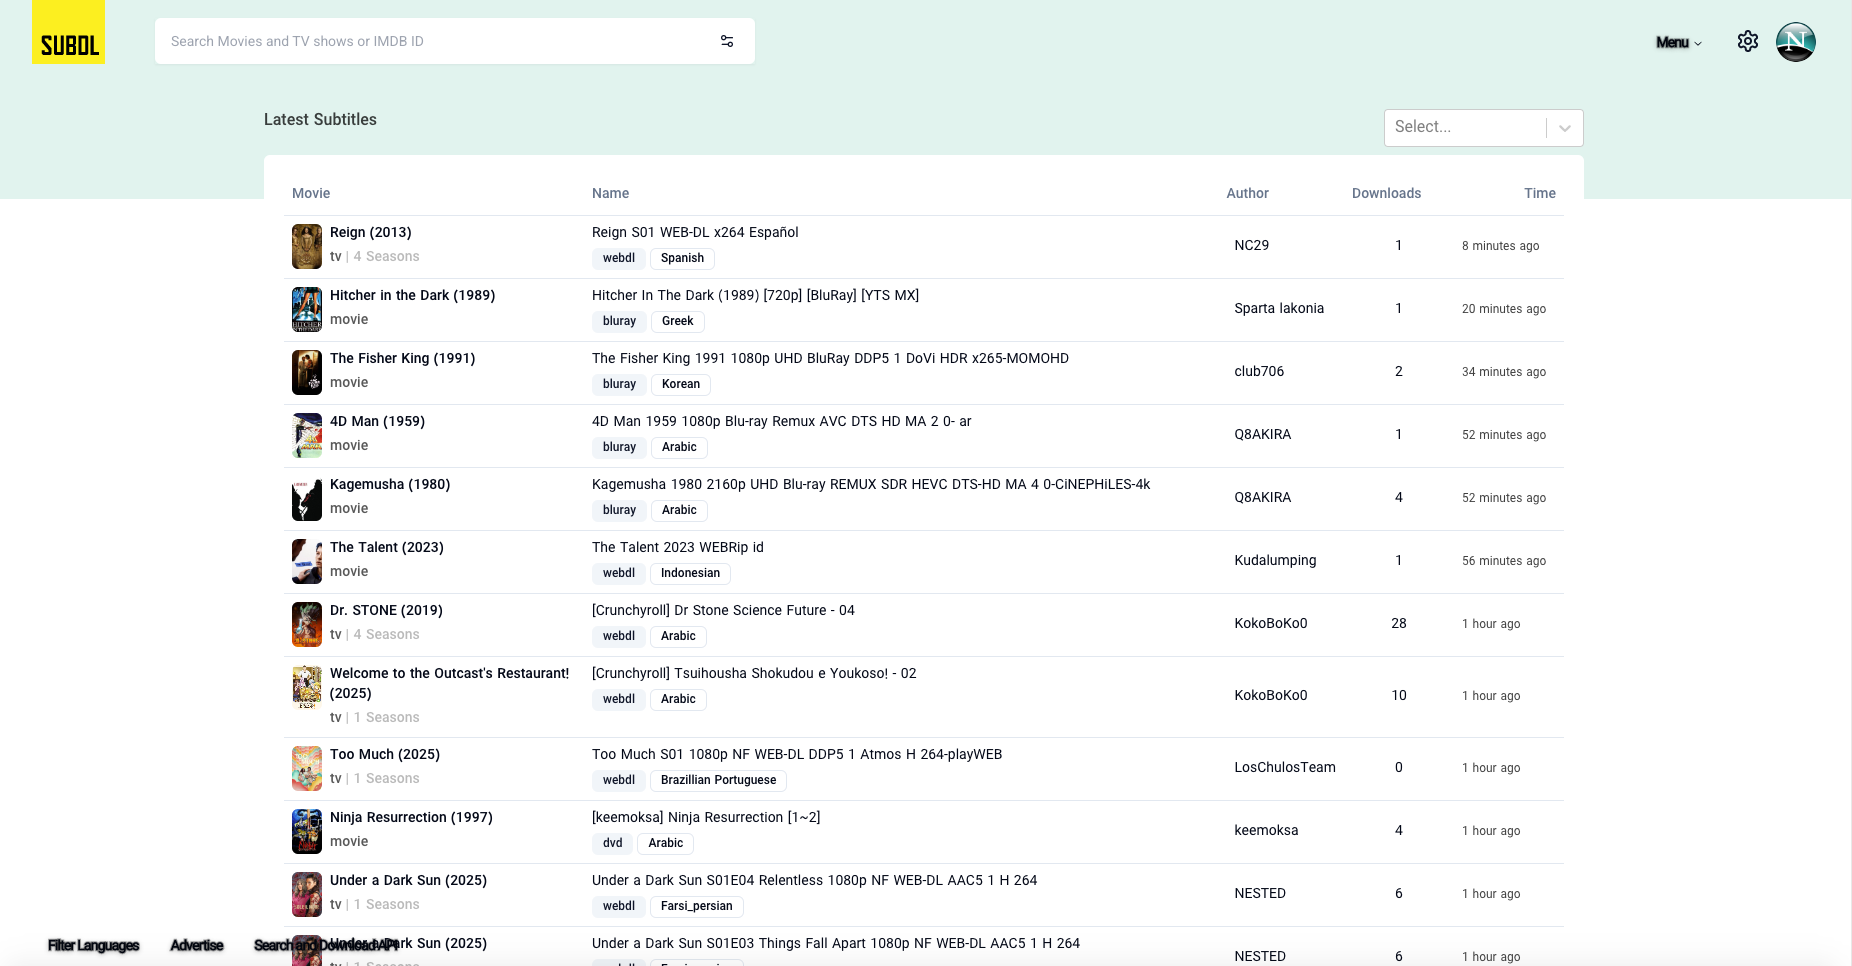Open subtitle Reign S01 WEB-DL x264 Español

click(x=695, y=232)
